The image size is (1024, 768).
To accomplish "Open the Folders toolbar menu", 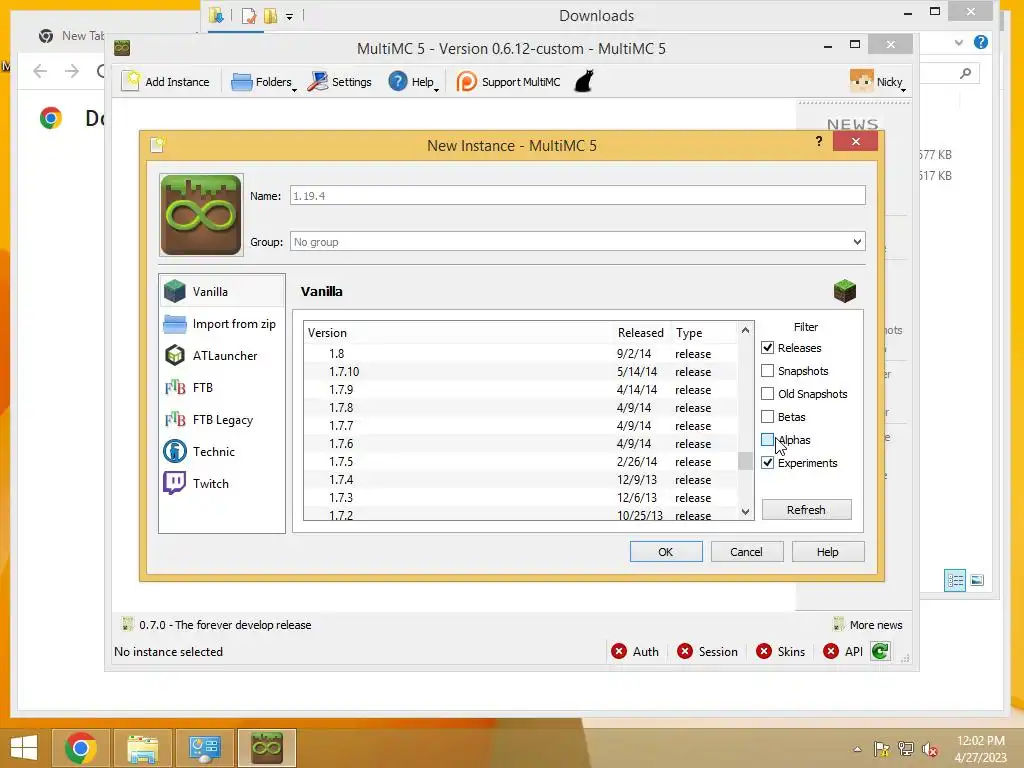I will click(x=263, y=82).
